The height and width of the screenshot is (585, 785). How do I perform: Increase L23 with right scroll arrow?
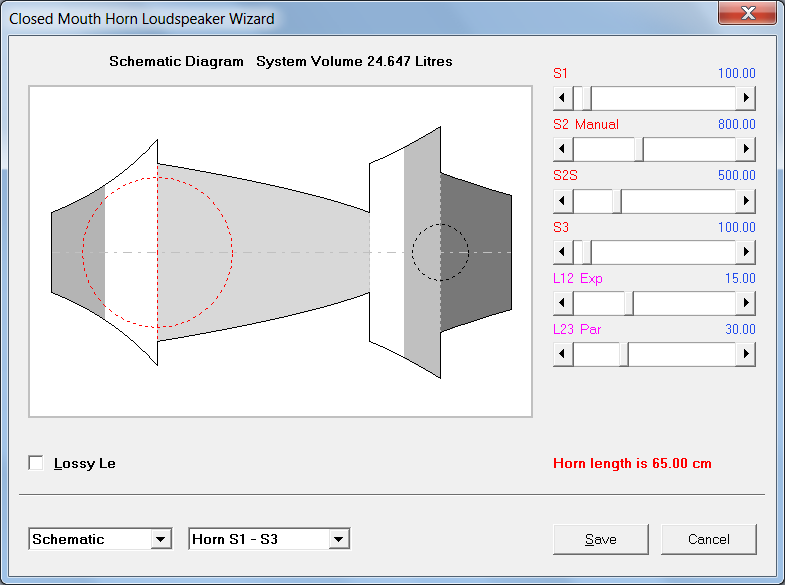(745, 354)
